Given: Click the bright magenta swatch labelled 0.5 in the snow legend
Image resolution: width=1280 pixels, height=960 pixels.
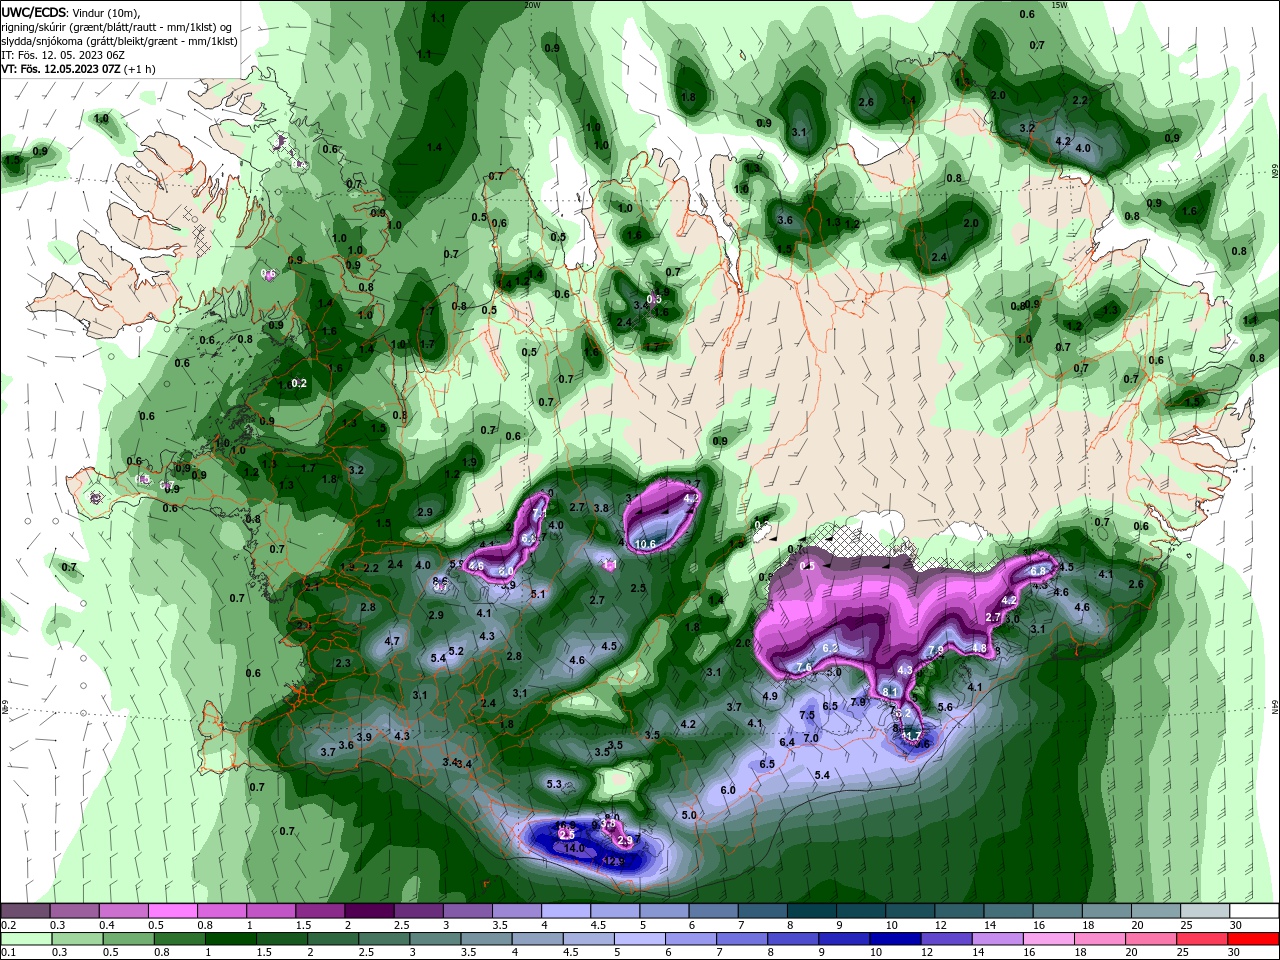Looking at the screenshot, I should pyautogui.click(x=172, y=911).
